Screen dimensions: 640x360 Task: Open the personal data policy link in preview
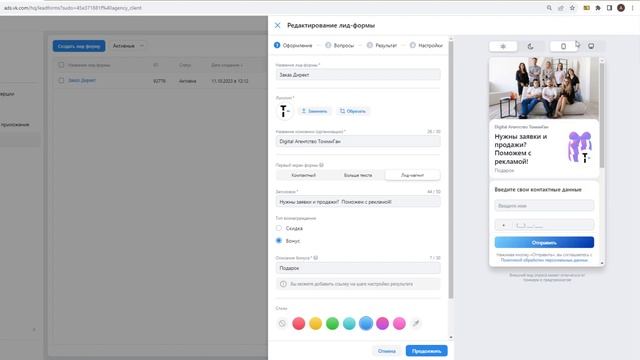point(544,260)
